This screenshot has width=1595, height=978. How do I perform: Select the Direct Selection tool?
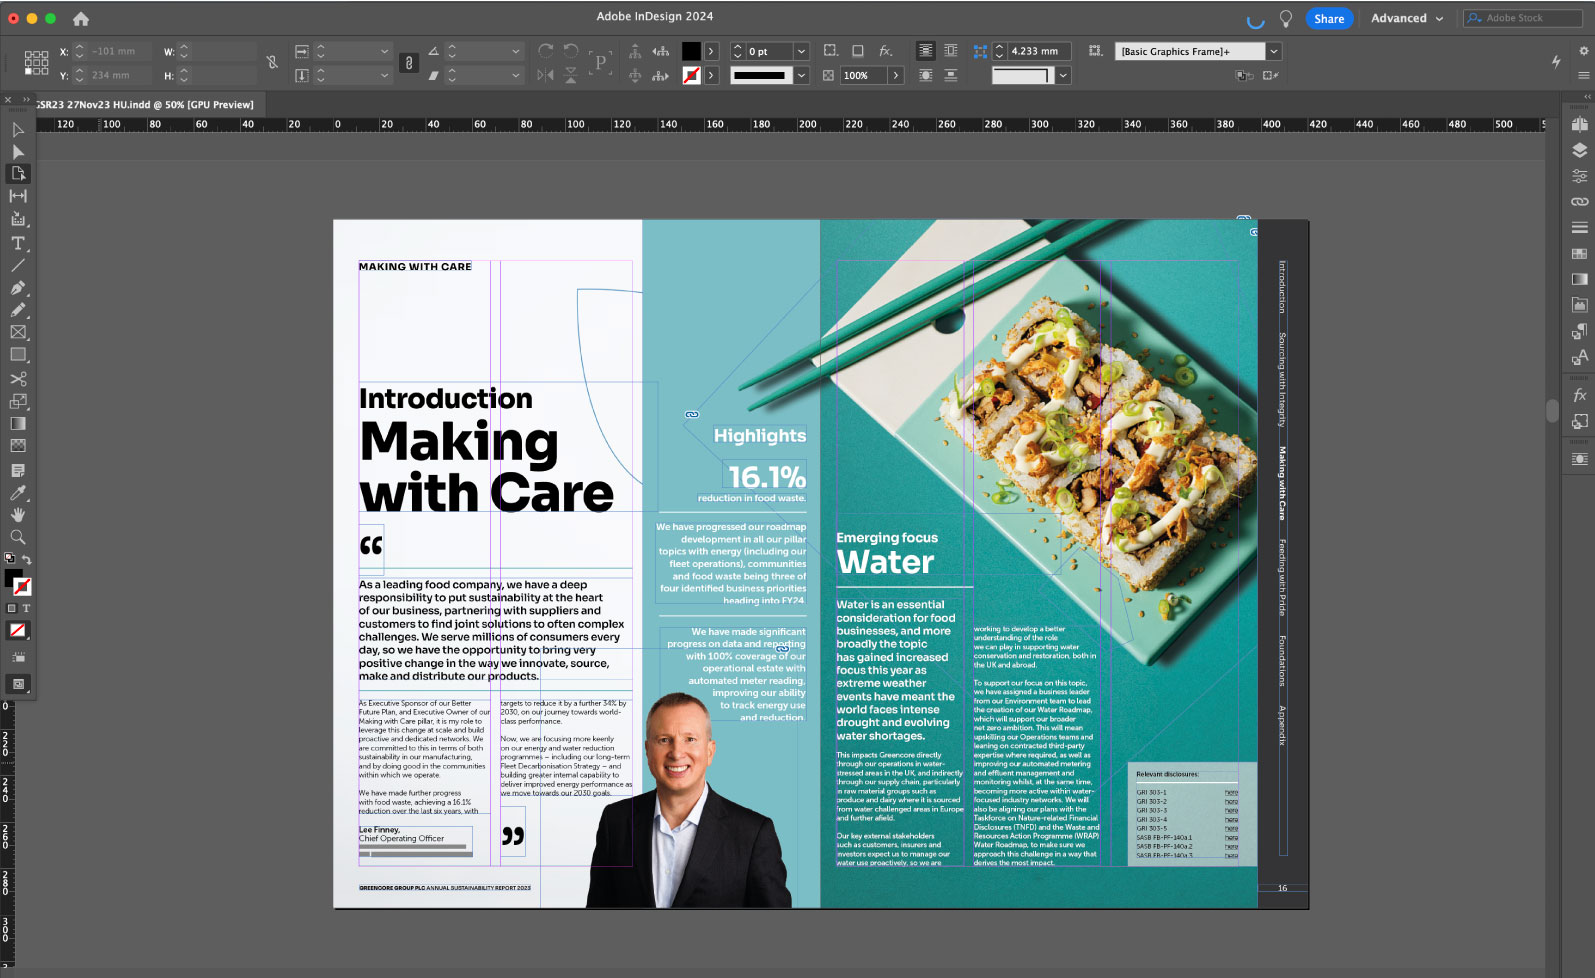click(x=18, y=151)
